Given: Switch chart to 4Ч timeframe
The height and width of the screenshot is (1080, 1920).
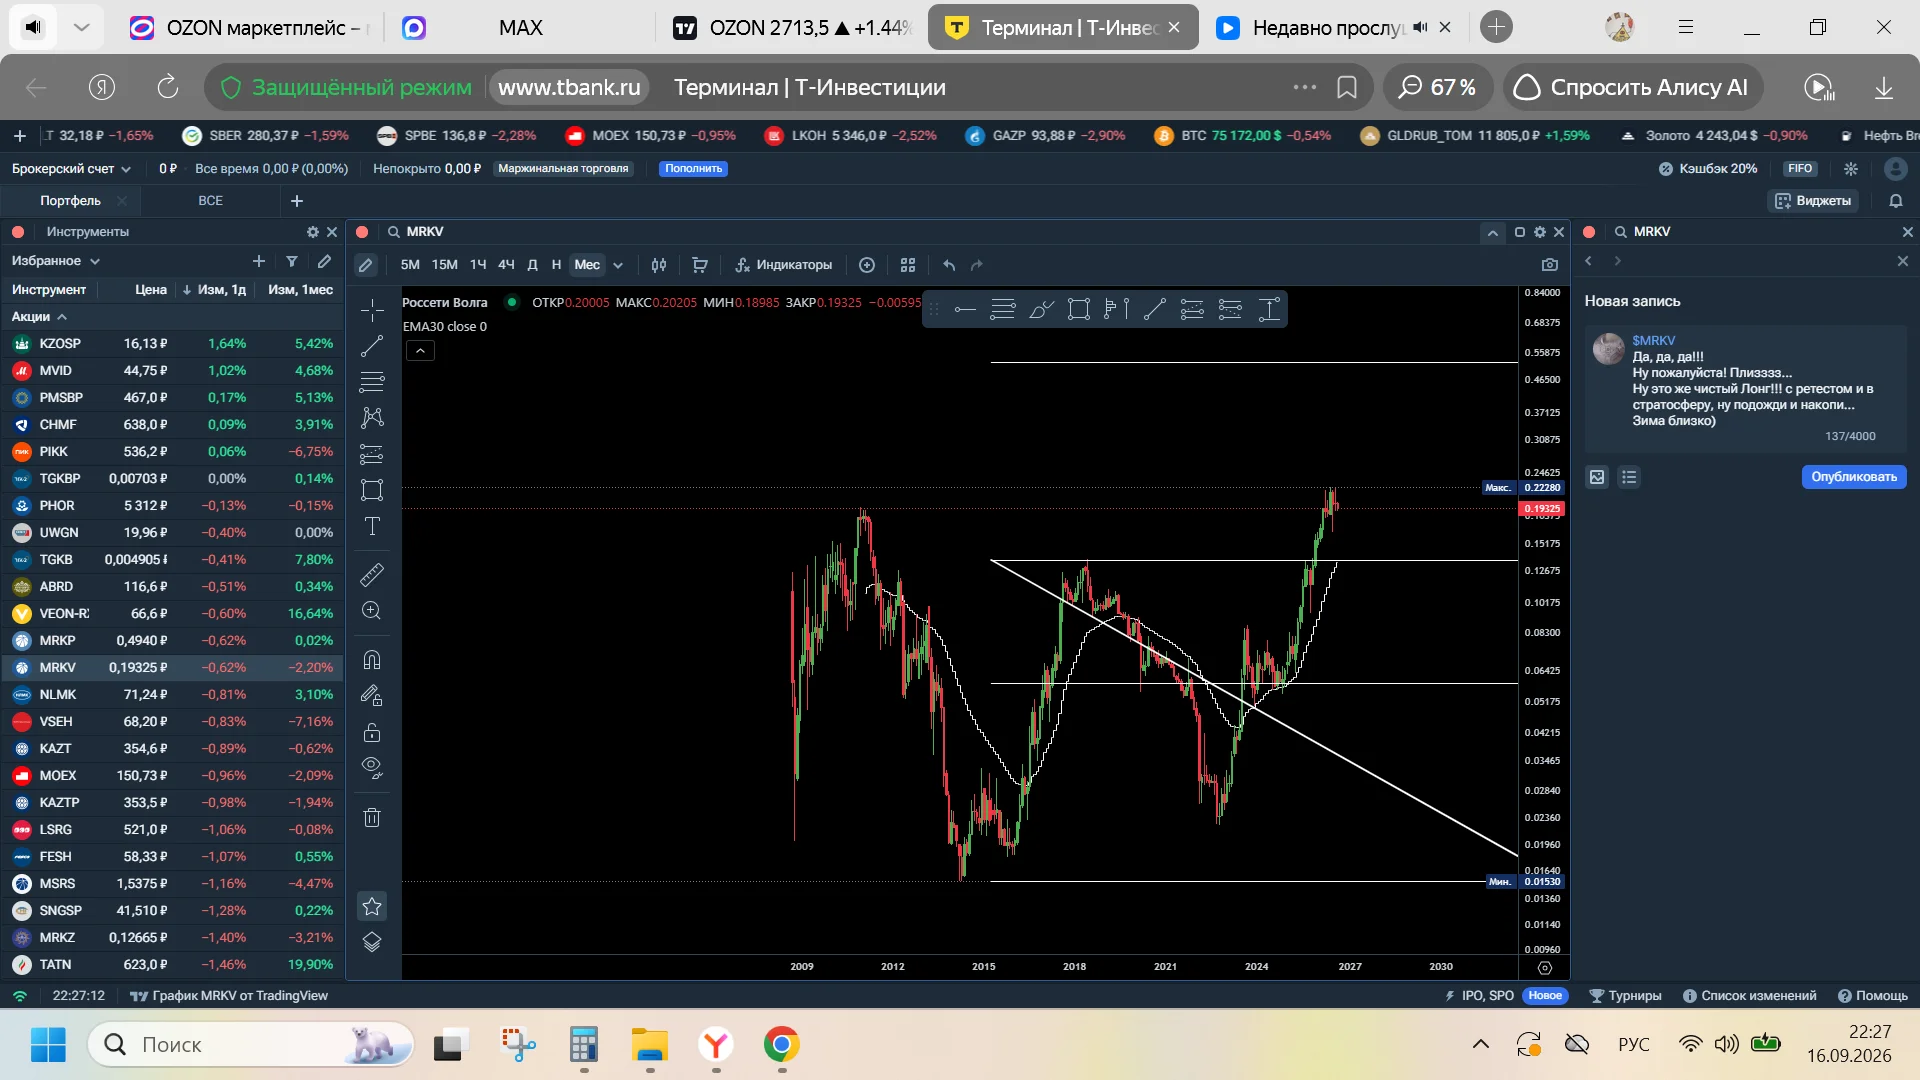Looking at the screenshot, I should coord(506,265).
